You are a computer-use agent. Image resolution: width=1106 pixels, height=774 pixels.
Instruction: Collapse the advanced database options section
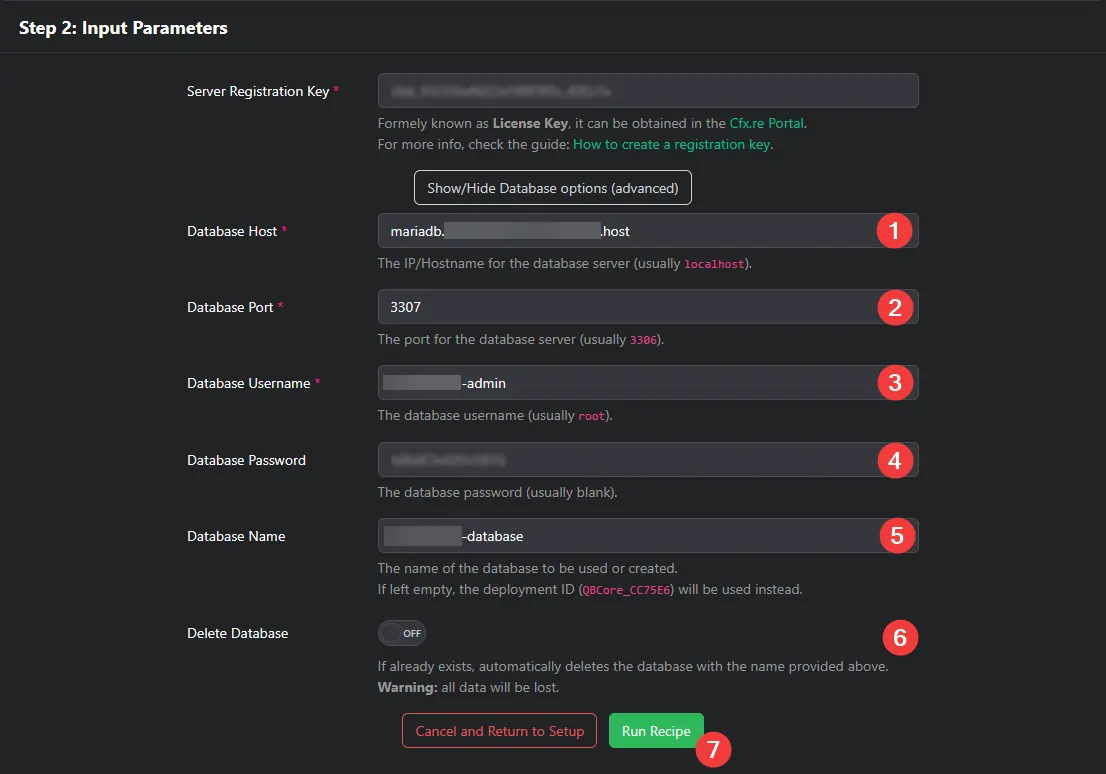[552, 187]
